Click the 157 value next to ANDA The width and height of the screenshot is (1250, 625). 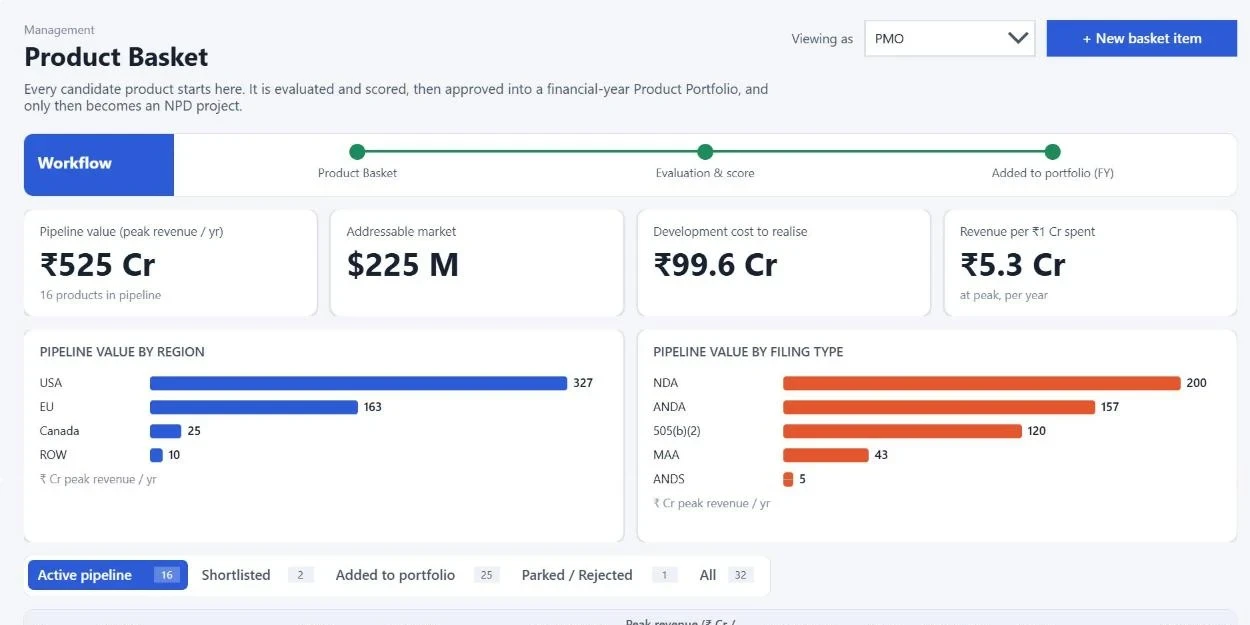1110,407
